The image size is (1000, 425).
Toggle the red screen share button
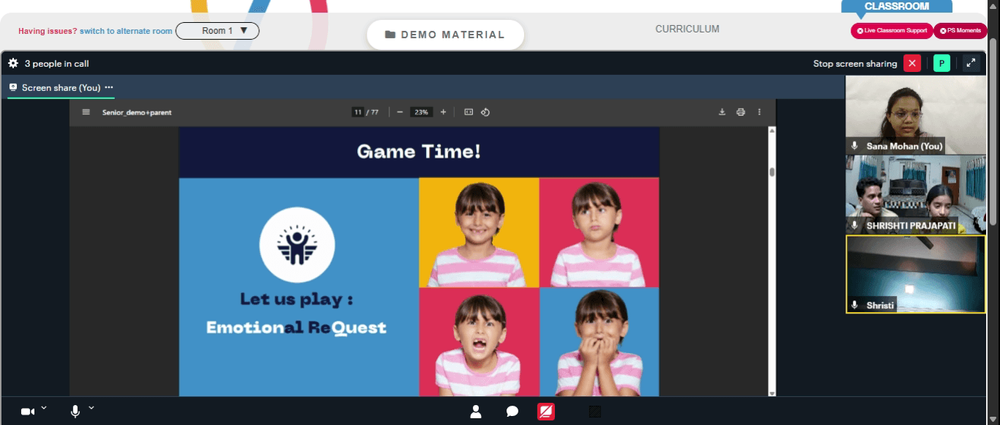tap(546, 412)
